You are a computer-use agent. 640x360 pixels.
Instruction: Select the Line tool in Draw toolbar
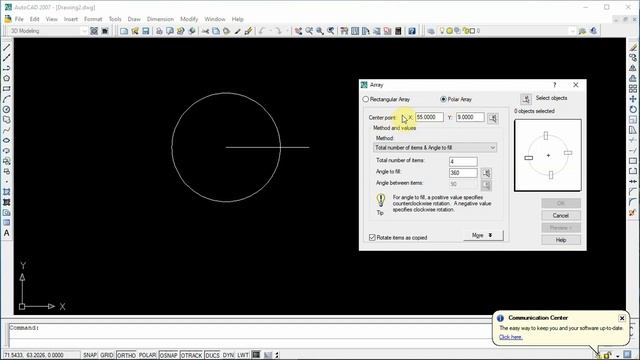7,48
